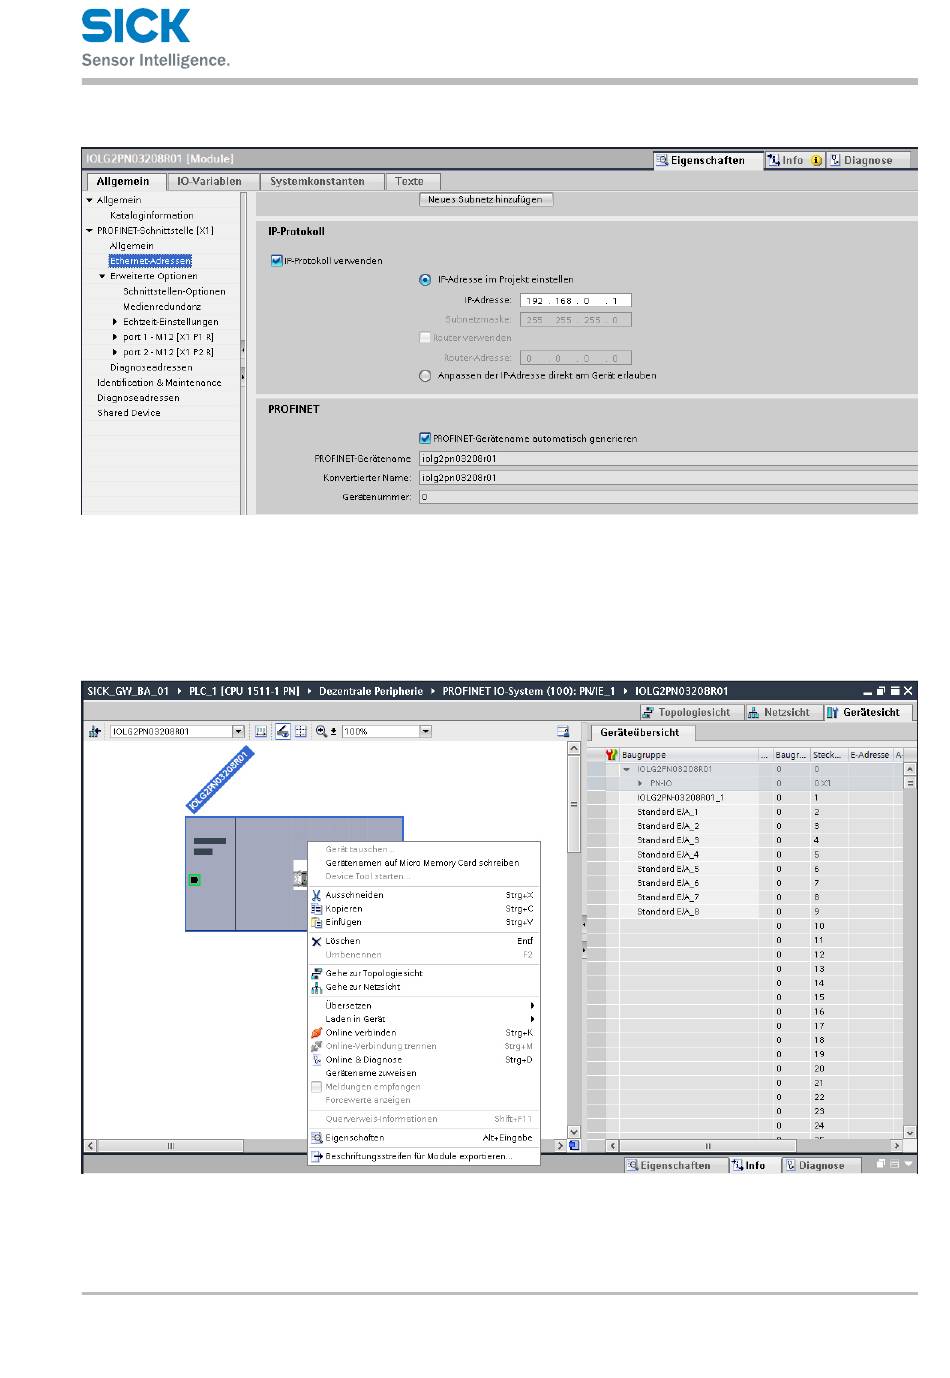This screenshot has width=950, height=1378.
Task: Click the PROFINET-Gerätename field
Action: point(667,459)
